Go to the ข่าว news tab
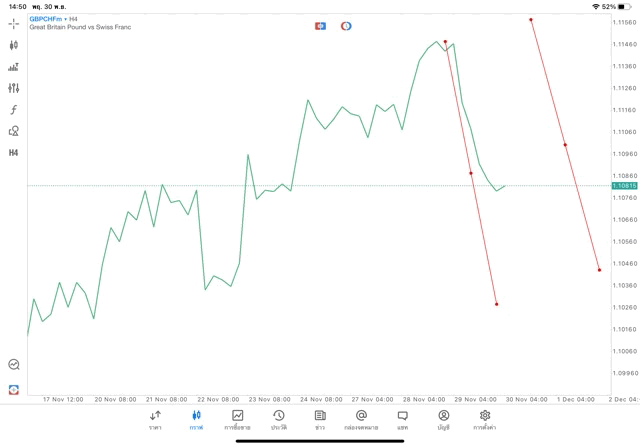The height and width of the screenshot is (447, 640). point(320,419)
